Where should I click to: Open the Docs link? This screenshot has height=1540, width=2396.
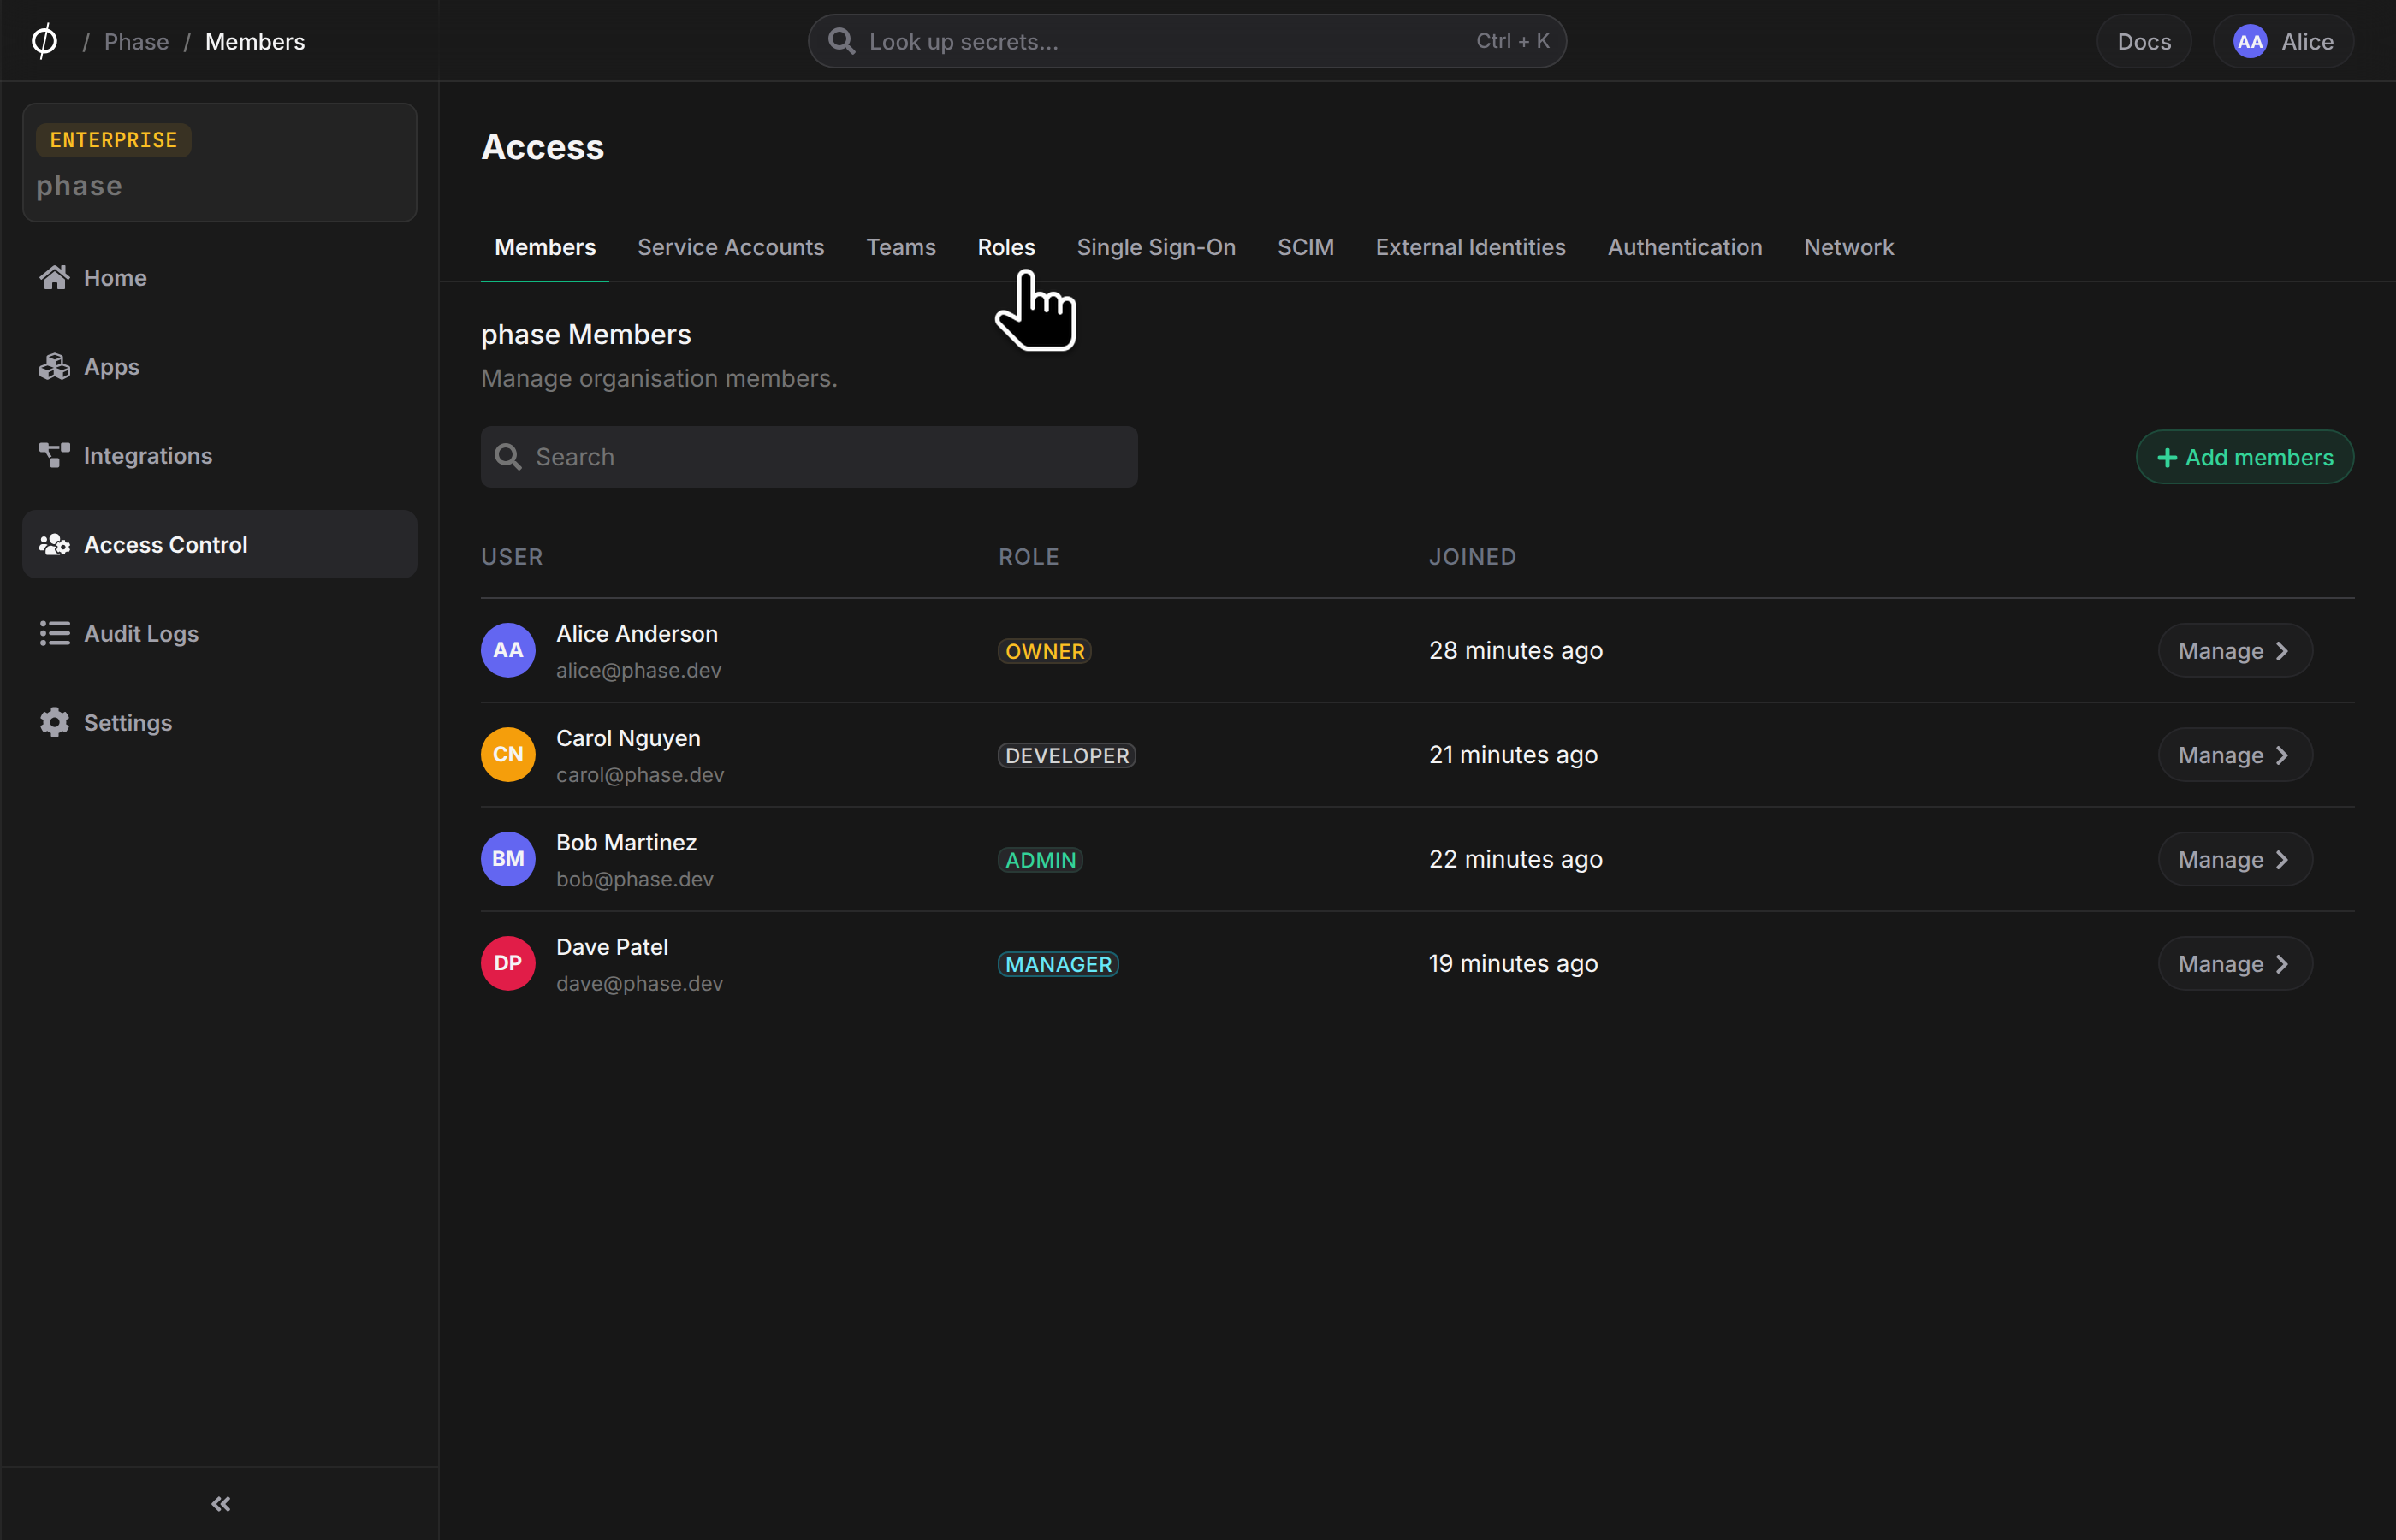[2144, 41]
